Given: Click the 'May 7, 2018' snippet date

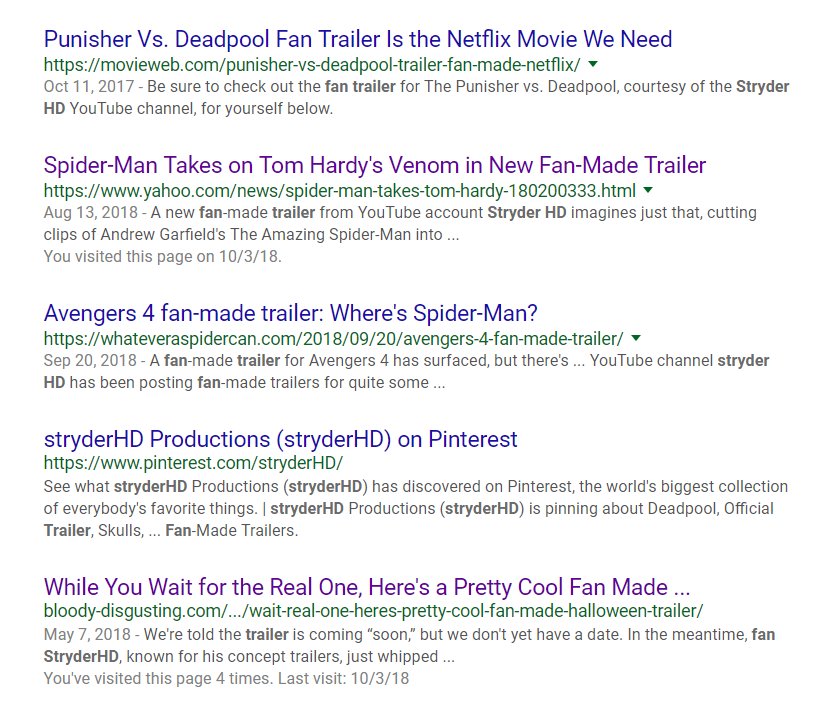Looking at the screenshot, I should (x=87, y=635).
